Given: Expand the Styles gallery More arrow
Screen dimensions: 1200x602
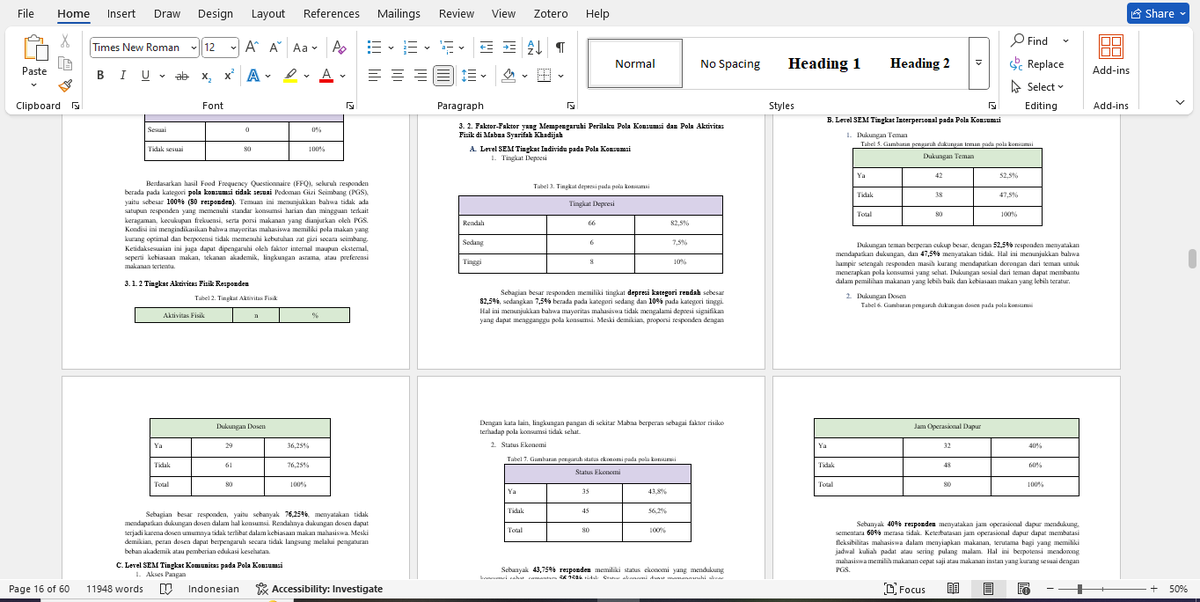Looking at the screenshot, I should 977,64.
